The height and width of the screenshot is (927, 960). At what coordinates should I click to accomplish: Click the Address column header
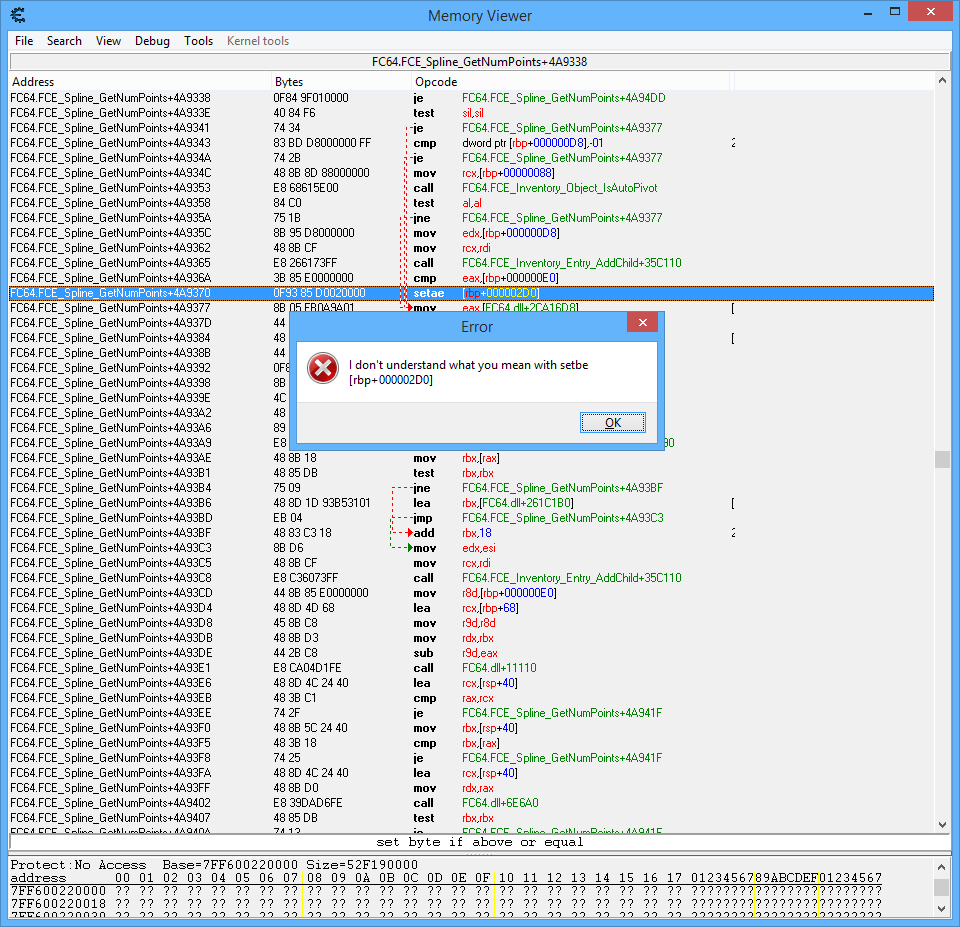(140, 81)
